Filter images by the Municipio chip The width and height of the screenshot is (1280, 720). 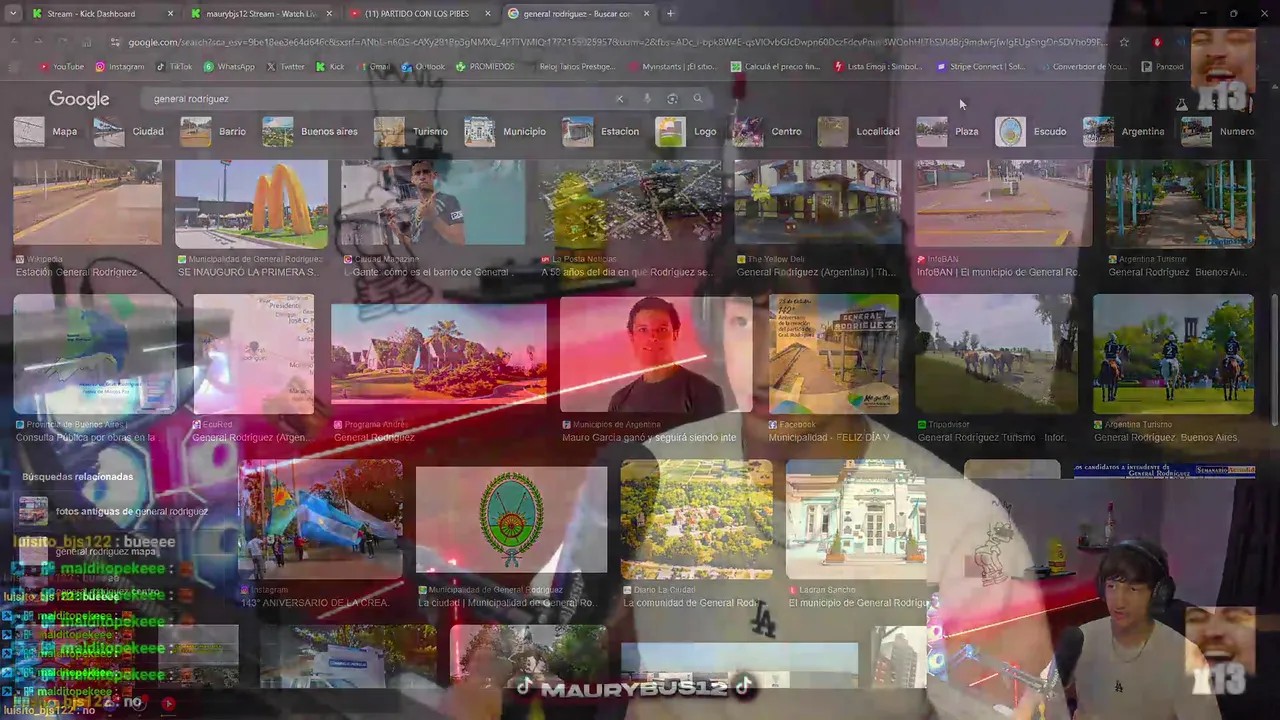[x=505, y=131]
